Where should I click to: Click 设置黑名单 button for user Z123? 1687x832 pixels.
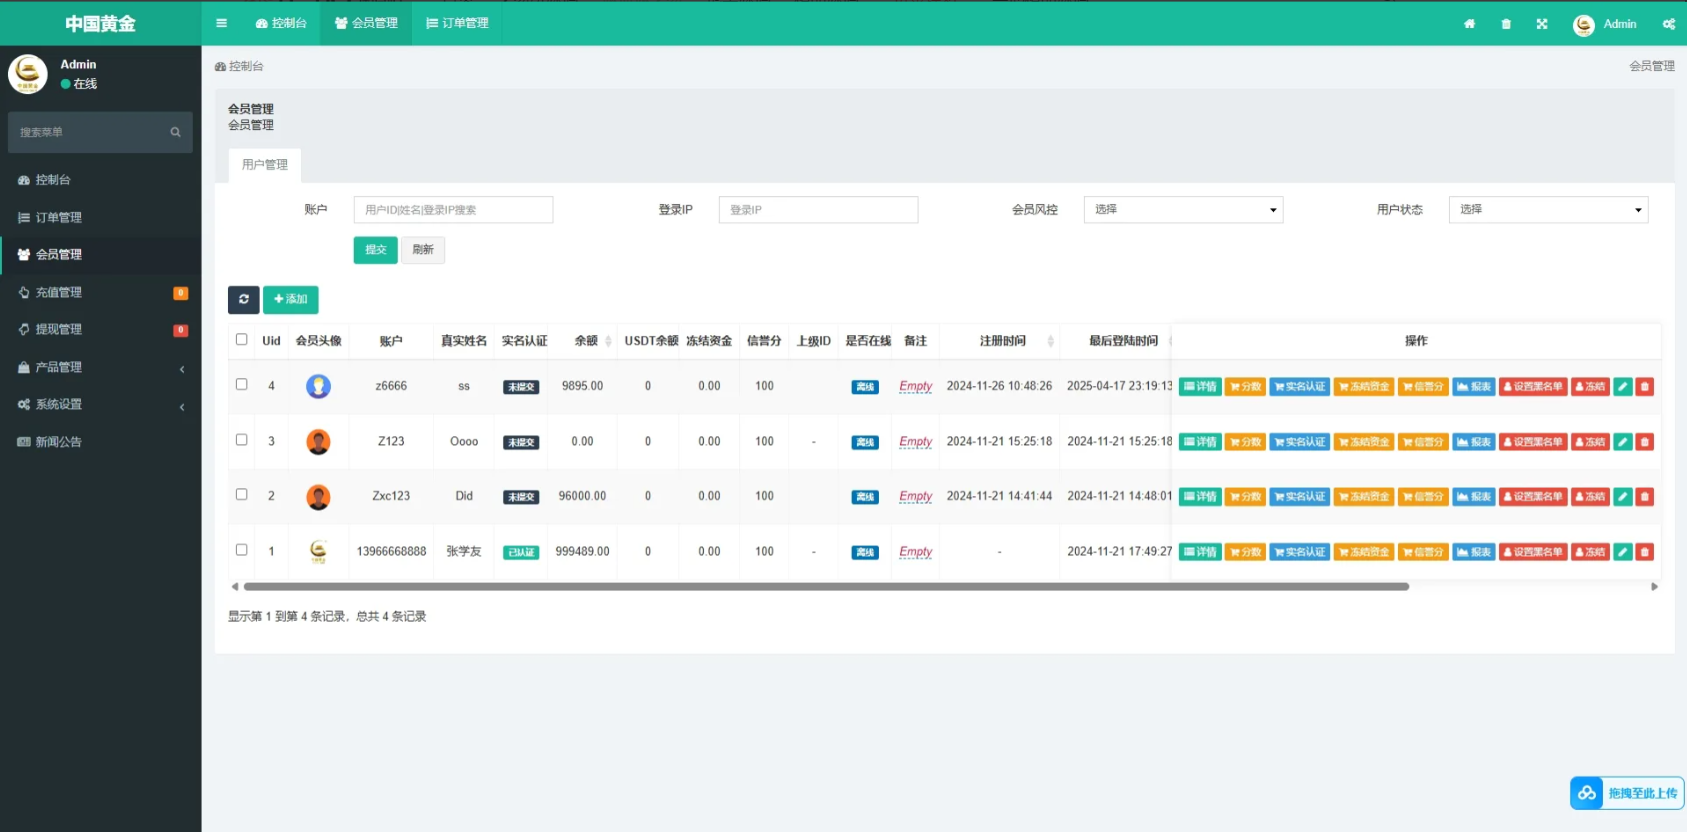pos(1533,442)
